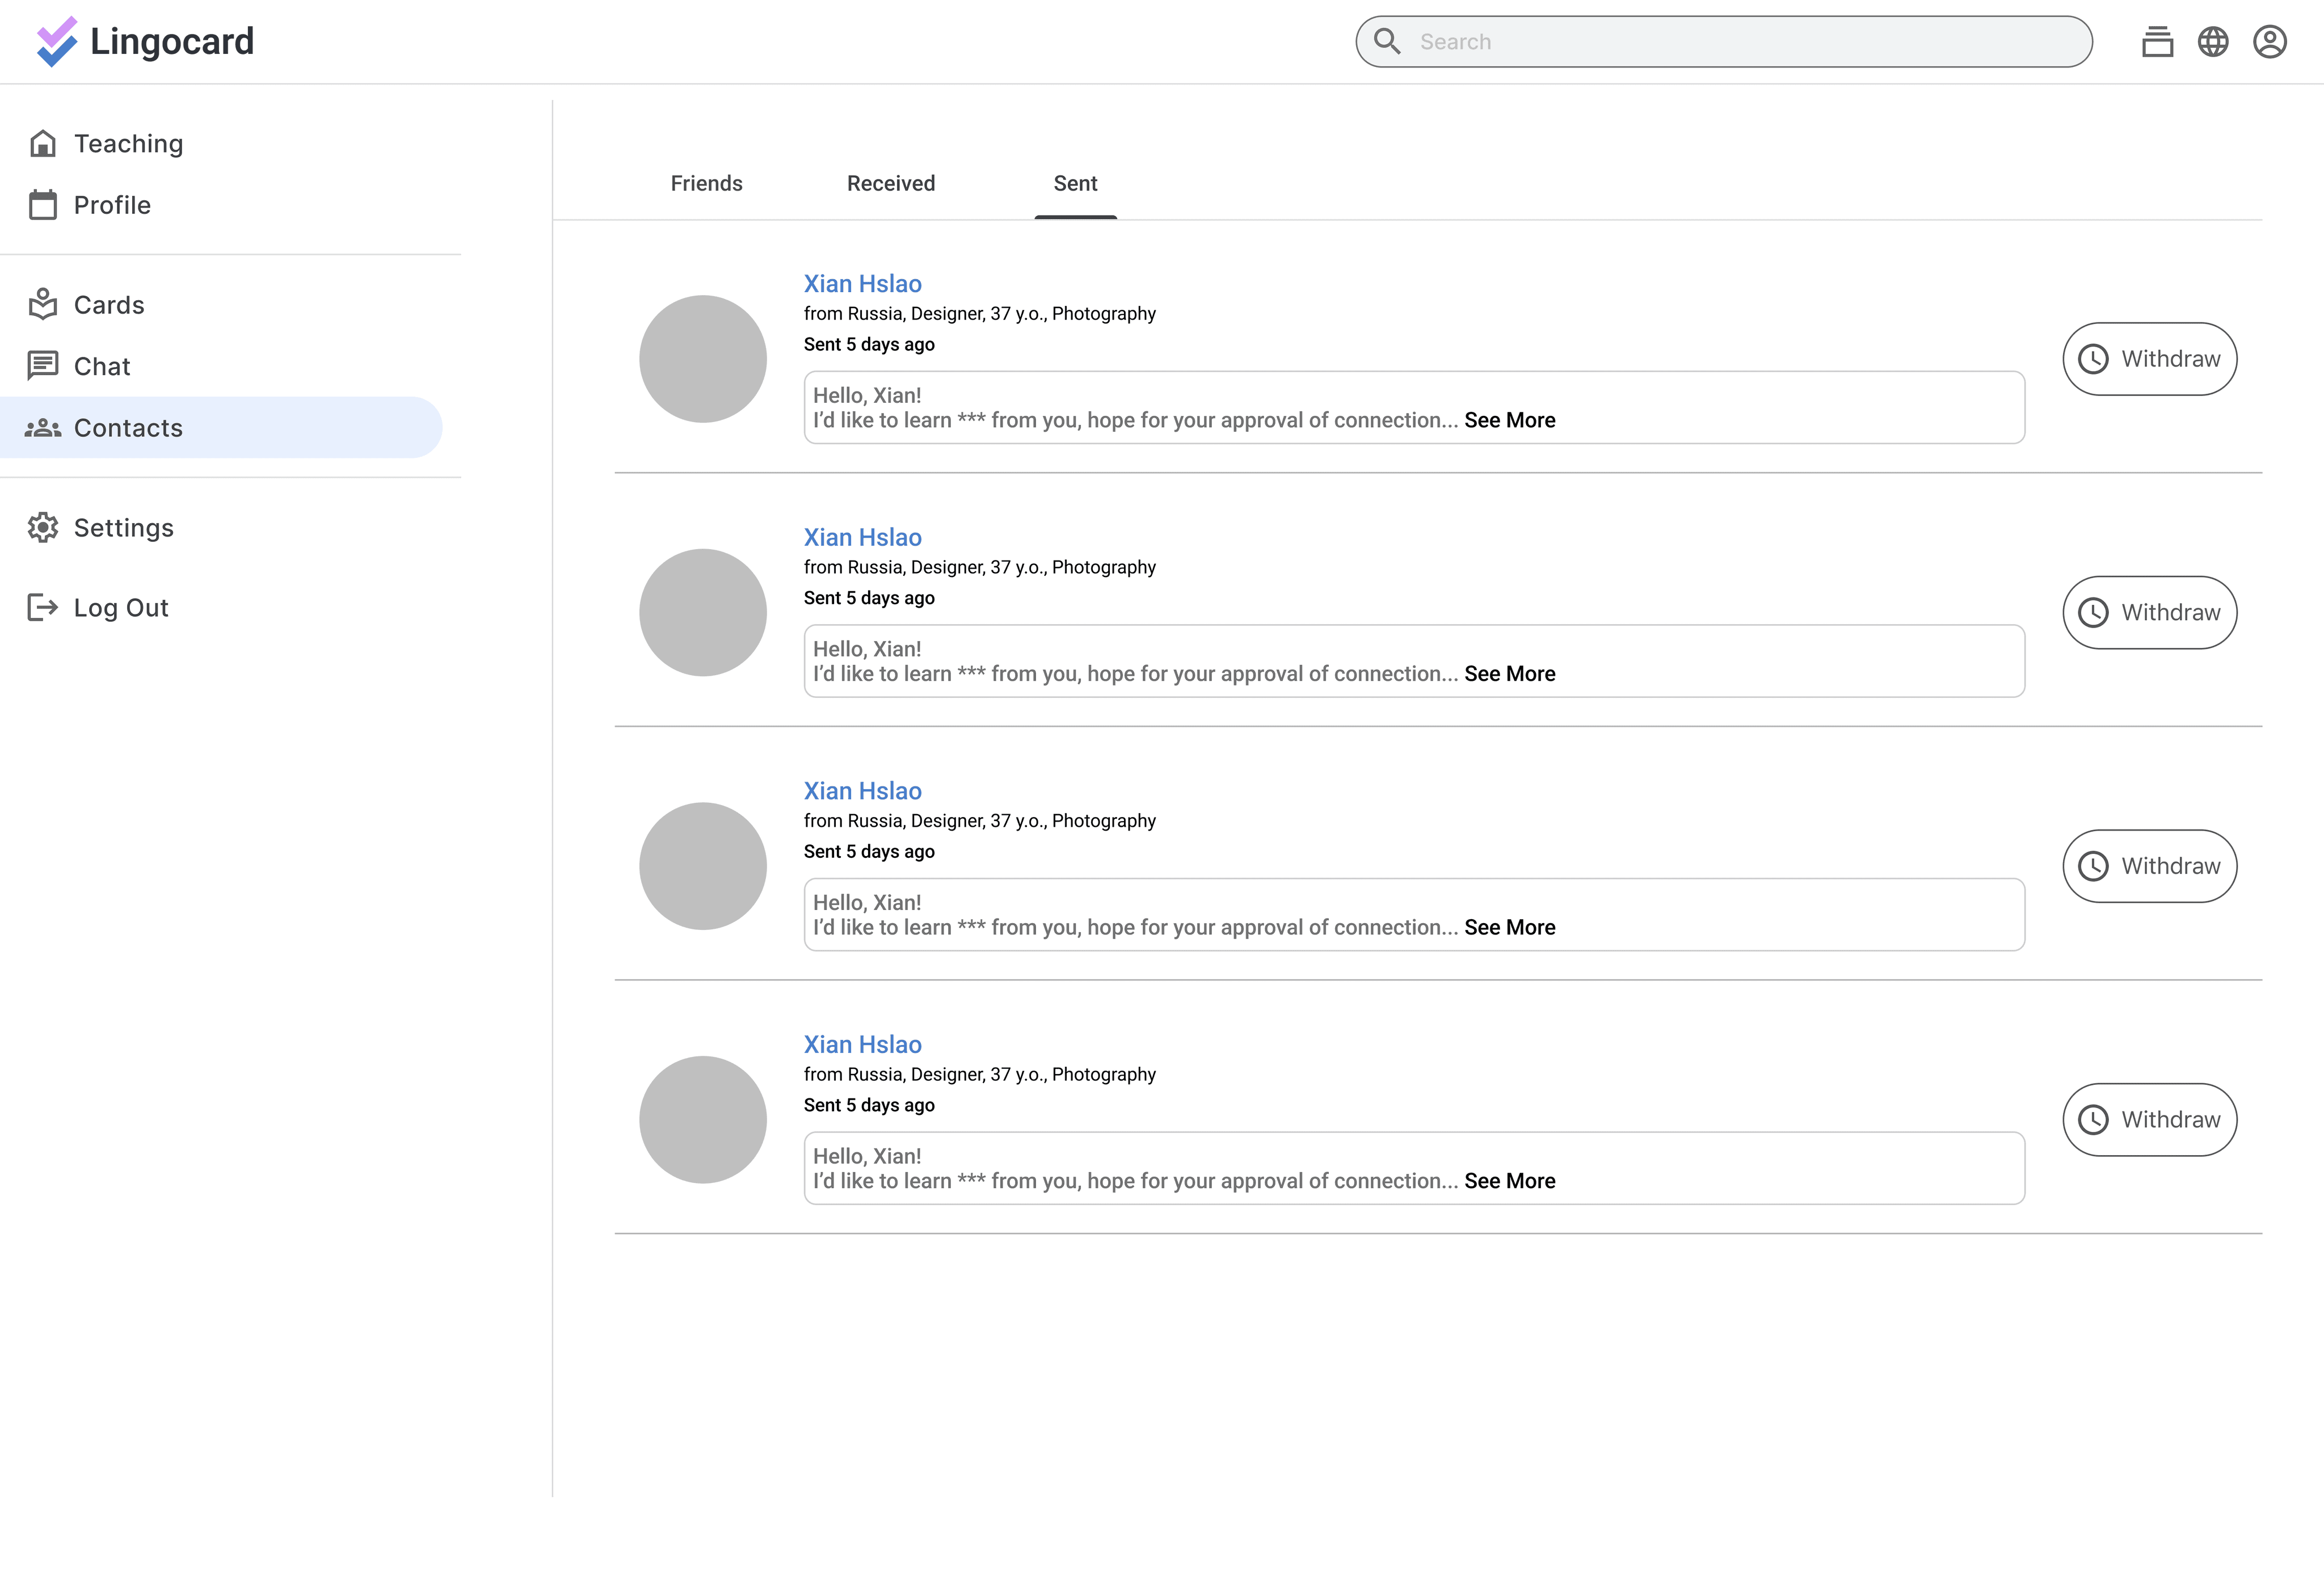
Task: Open Xian Hslao's name in second request
Action: click(x=862, y=537)
